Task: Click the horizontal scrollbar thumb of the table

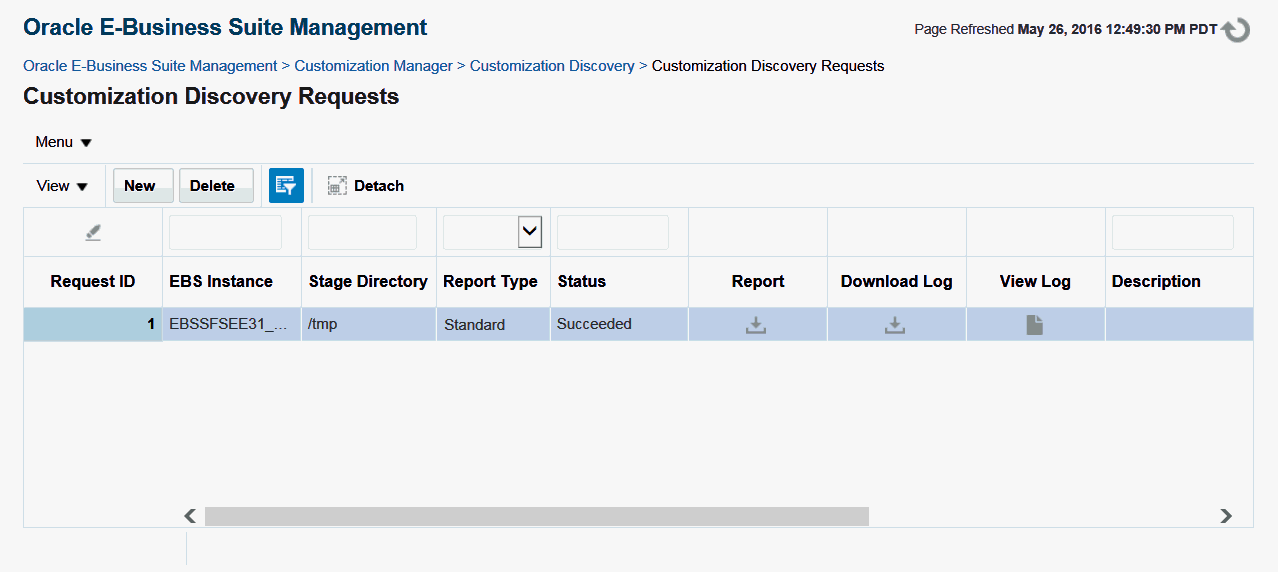Action: (537, 516)
